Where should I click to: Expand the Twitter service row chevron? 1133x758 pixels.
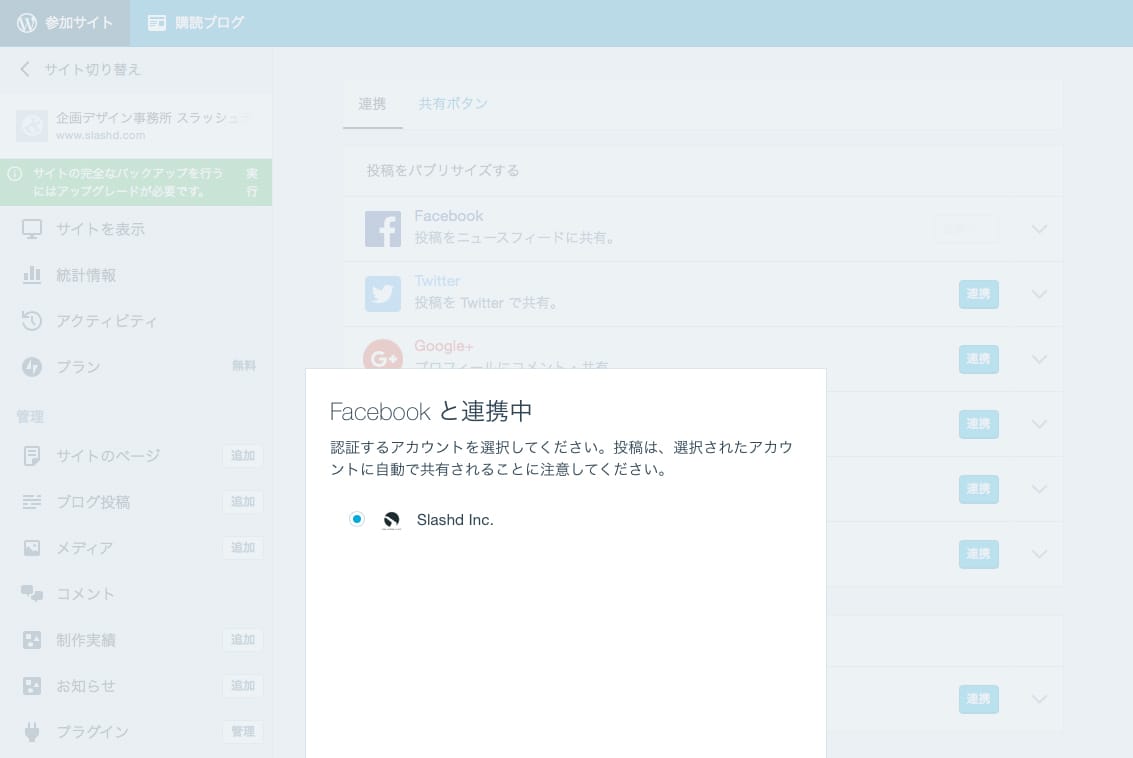[1039, 294]
